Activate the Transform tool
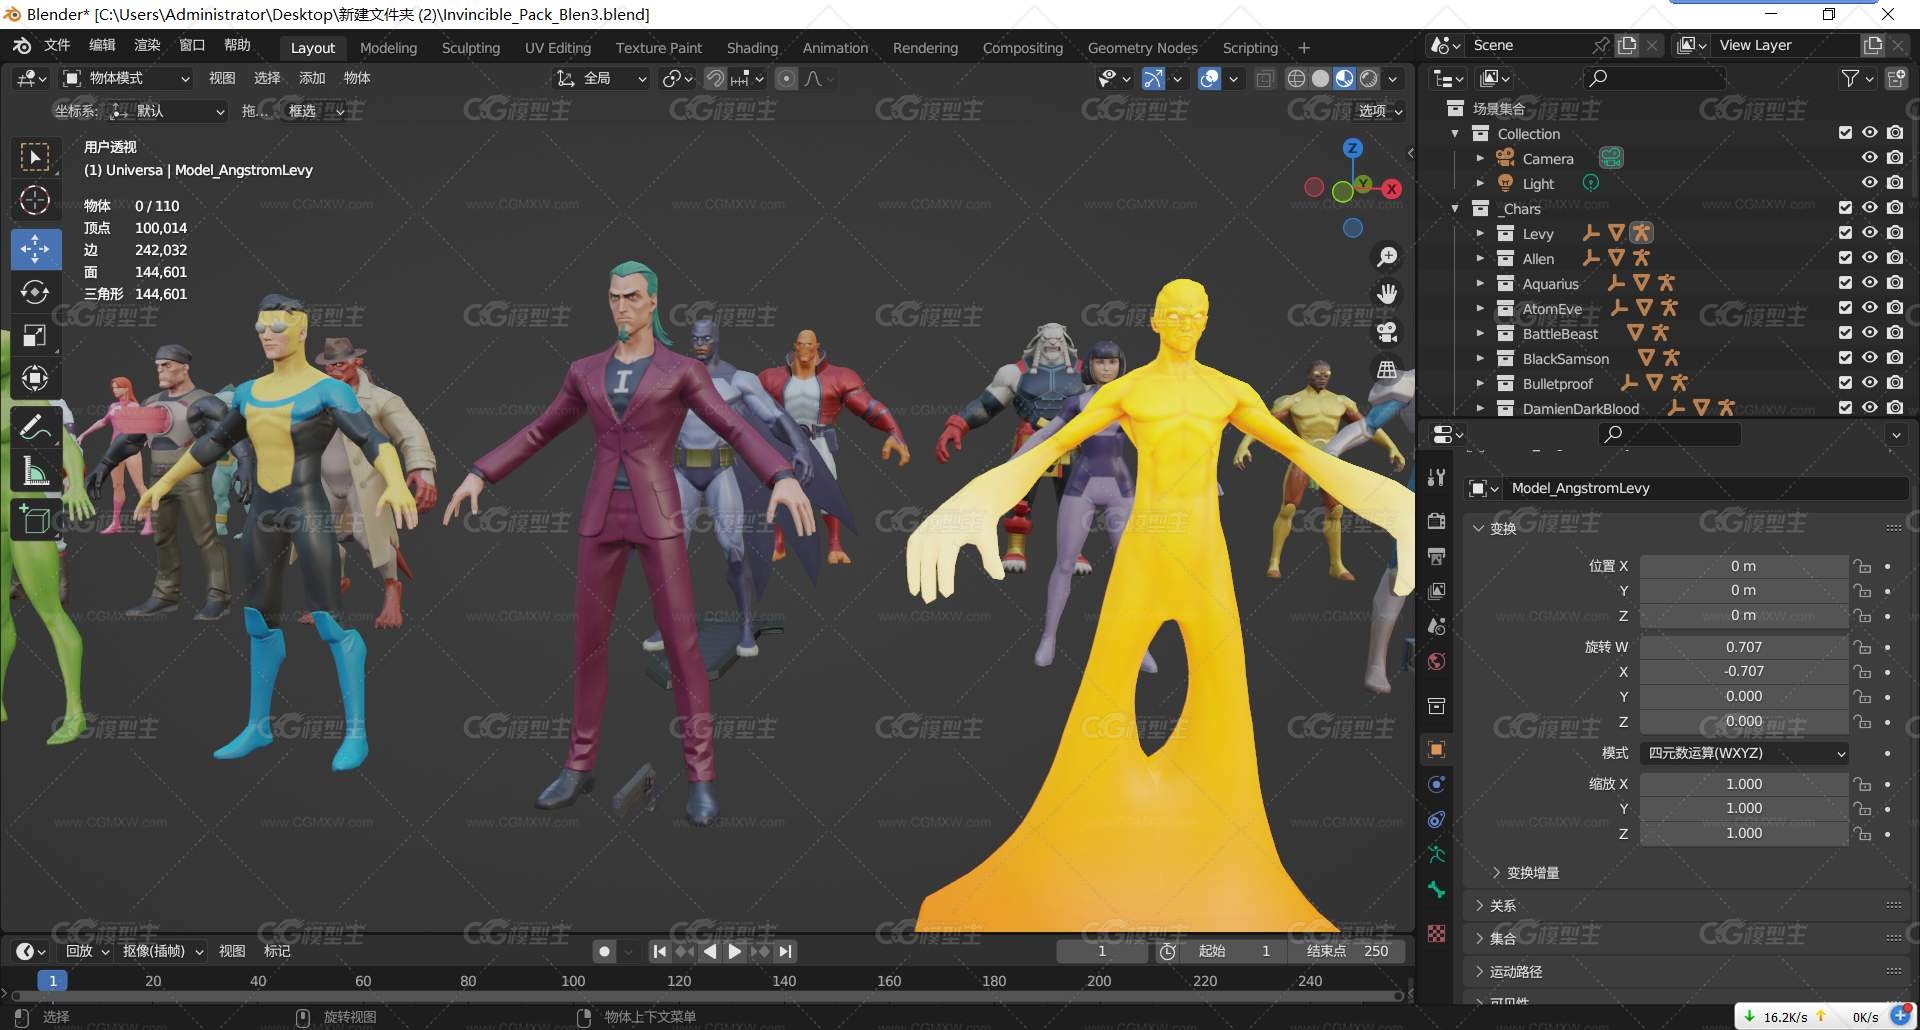 point(35,378)
